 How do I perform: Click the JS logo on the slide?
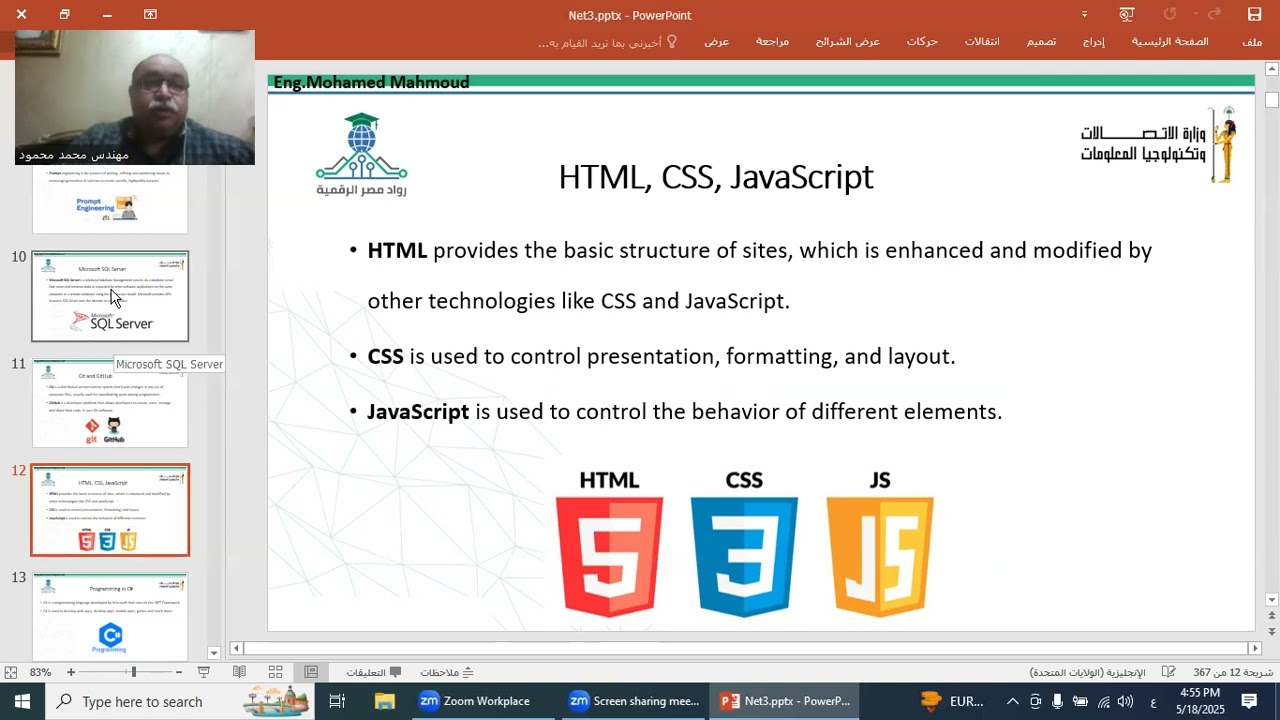880,555
